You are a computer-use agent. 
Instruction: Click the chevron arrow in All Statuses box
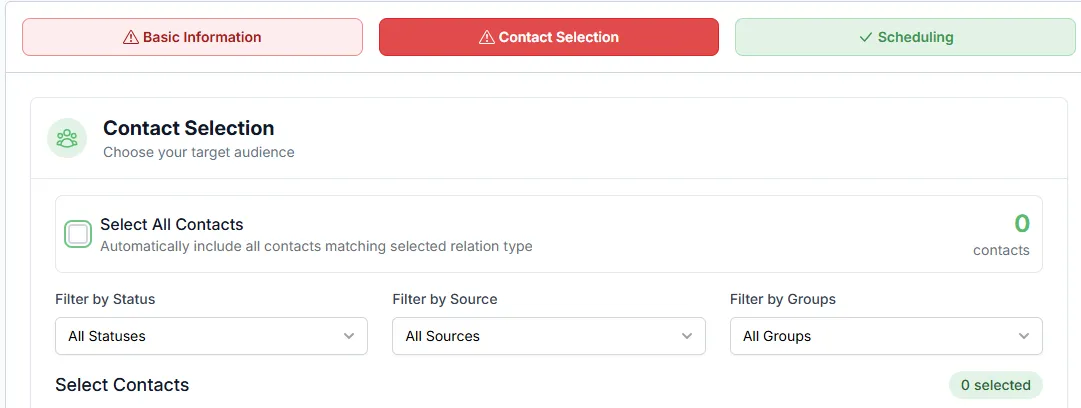(349, 336)
